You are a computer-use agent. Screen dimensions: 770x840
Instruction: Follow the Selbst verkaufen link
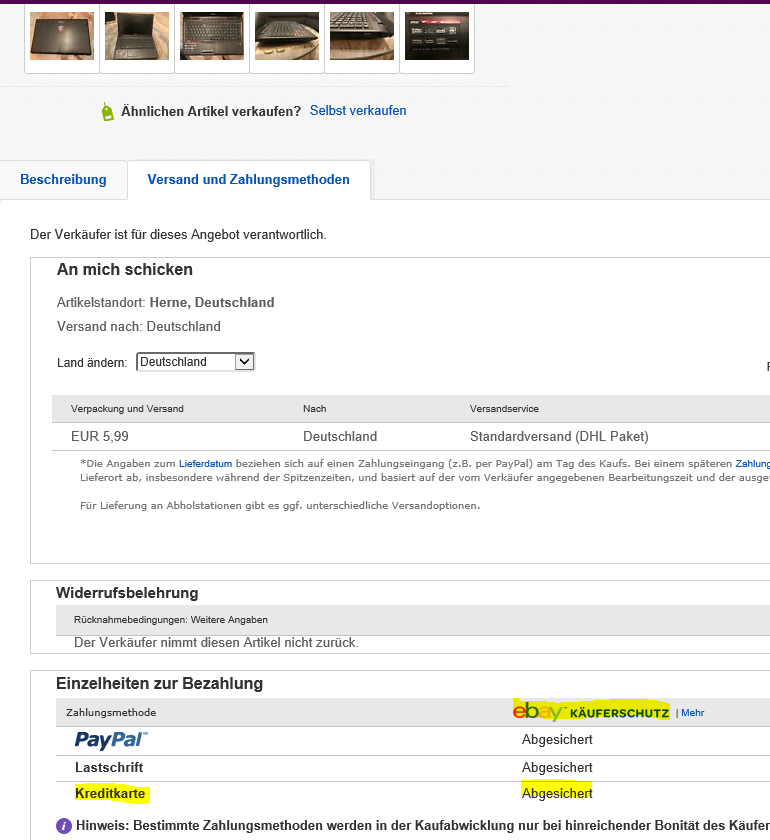358,111
